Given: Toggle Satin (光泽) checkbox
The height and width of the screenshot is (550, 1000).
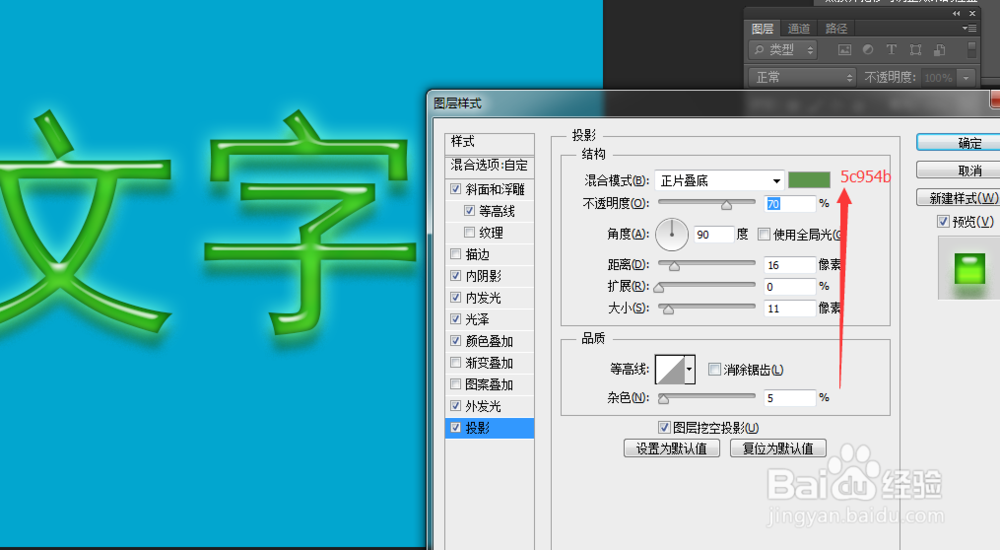Looking at the screenshot, I should click(x=455, y=319).
